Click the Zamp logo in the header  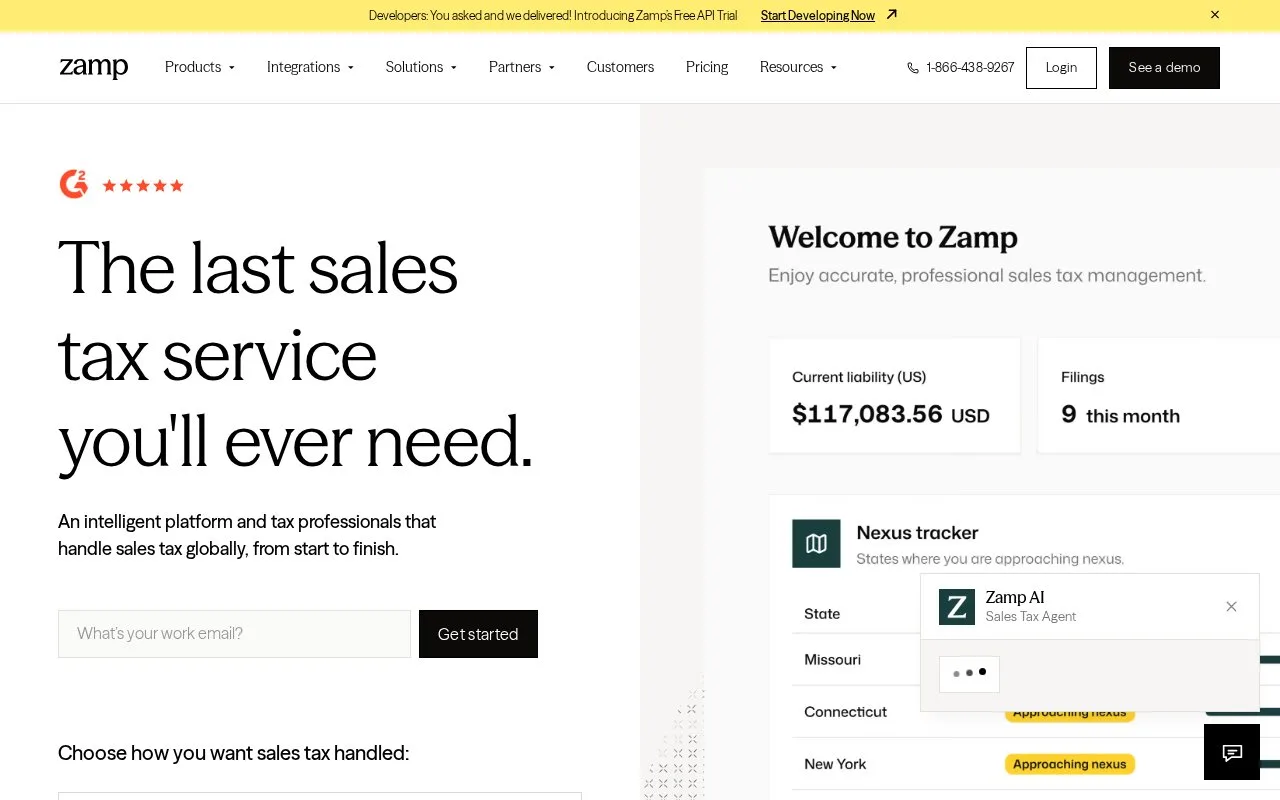(94, 67)
